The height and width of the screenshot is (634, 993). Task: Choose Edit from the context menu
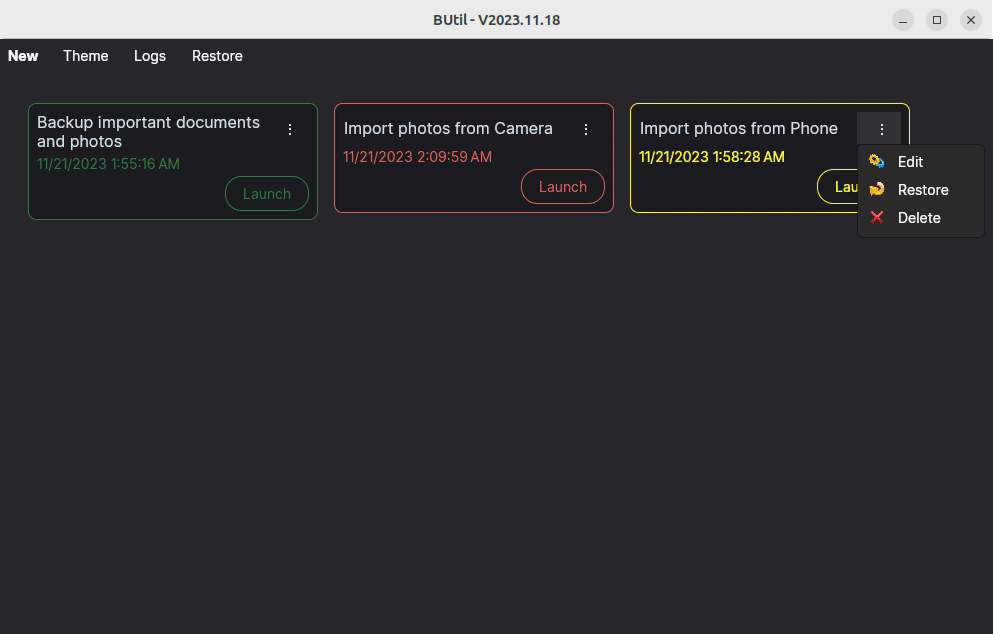pyautogui.click(x=910, y=162)
